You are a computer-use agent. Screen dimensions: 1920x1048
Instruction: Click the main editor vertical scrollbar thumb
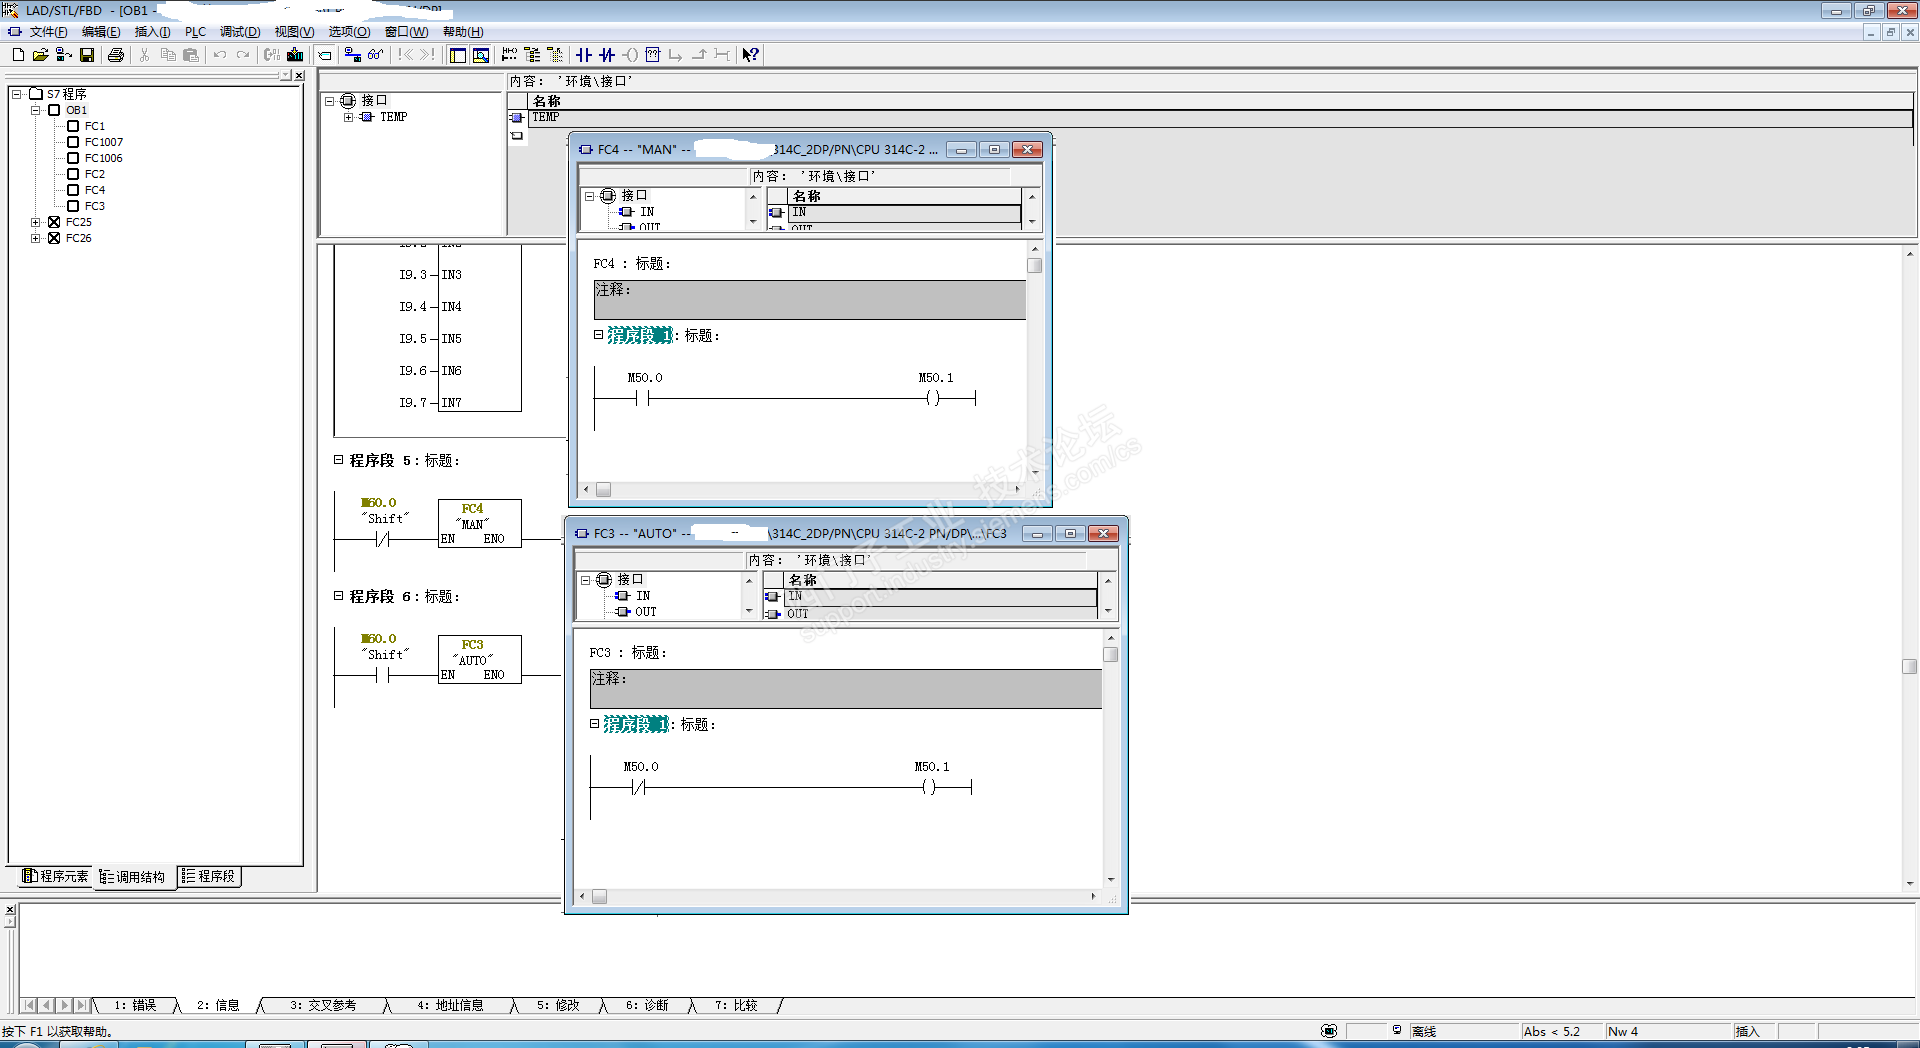[x=1910, y=667]
